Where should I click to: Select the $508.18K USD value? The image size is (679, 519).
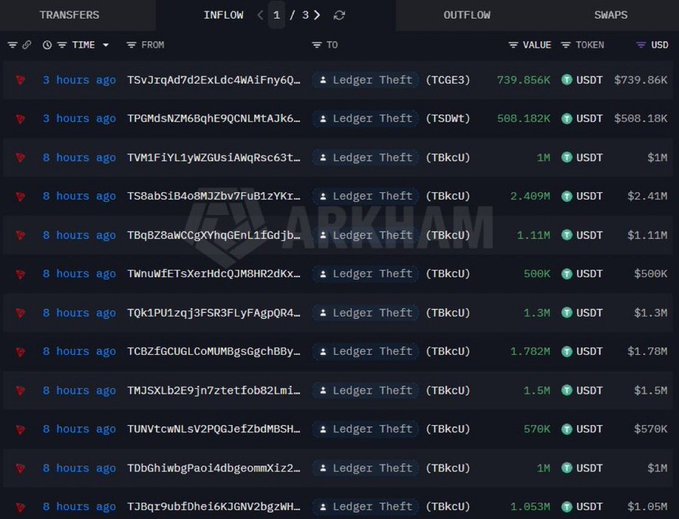point(640,119)
